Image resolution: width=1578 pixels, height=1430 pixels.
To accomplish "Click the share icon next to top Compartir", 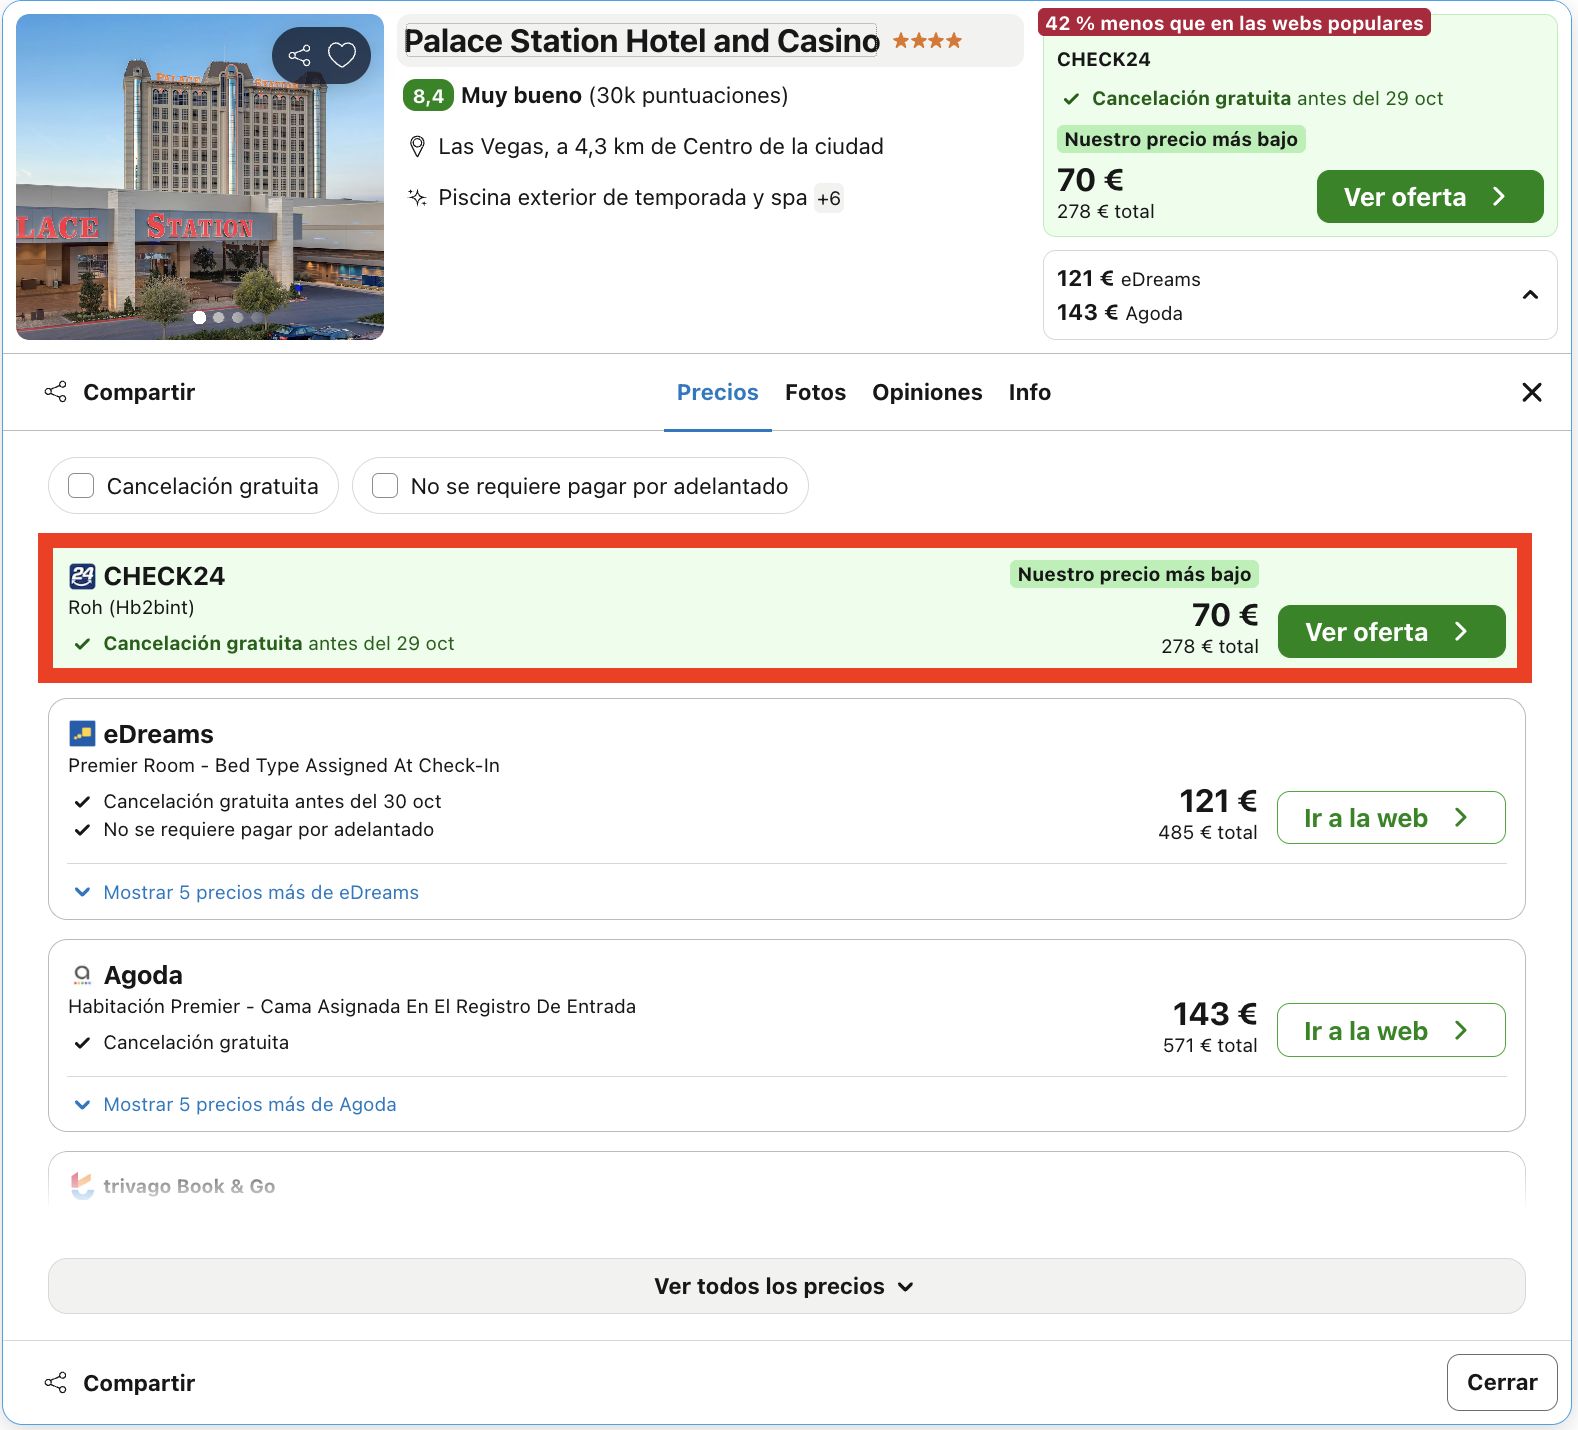I will pyautogui.click(x=56, y=392).
